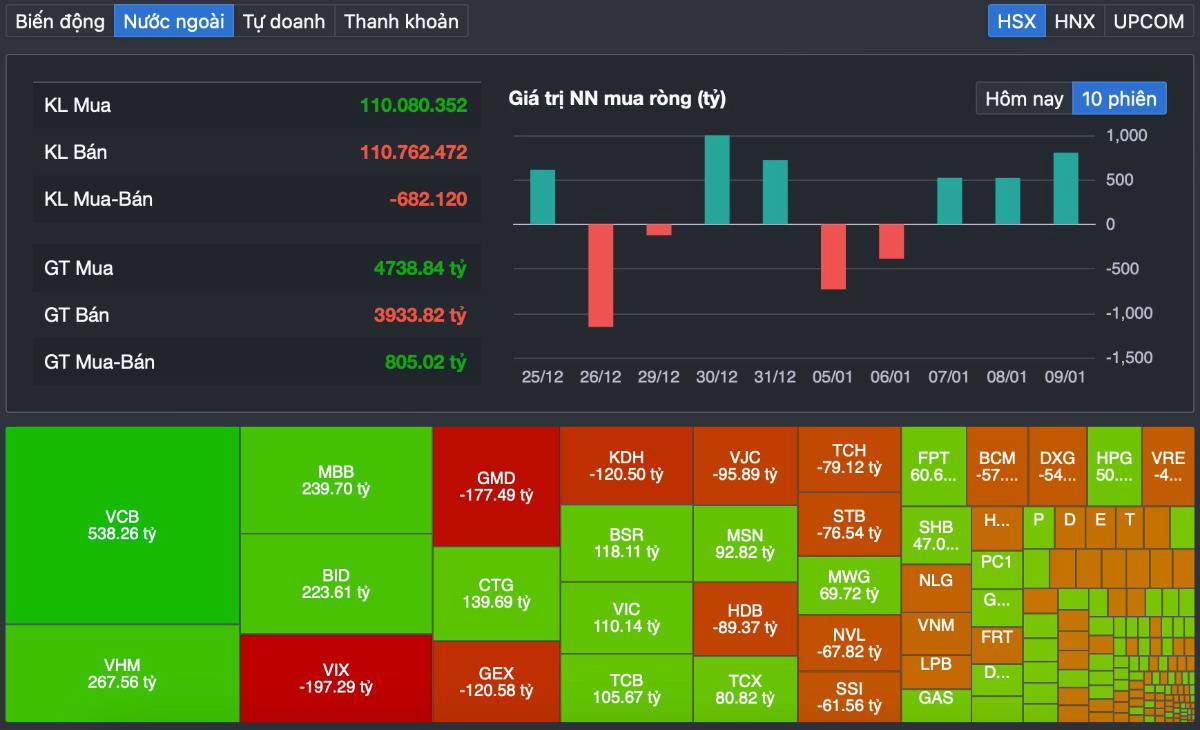Select the GT Mua-Bán value 805.02 tỷ

coord(426,362)
